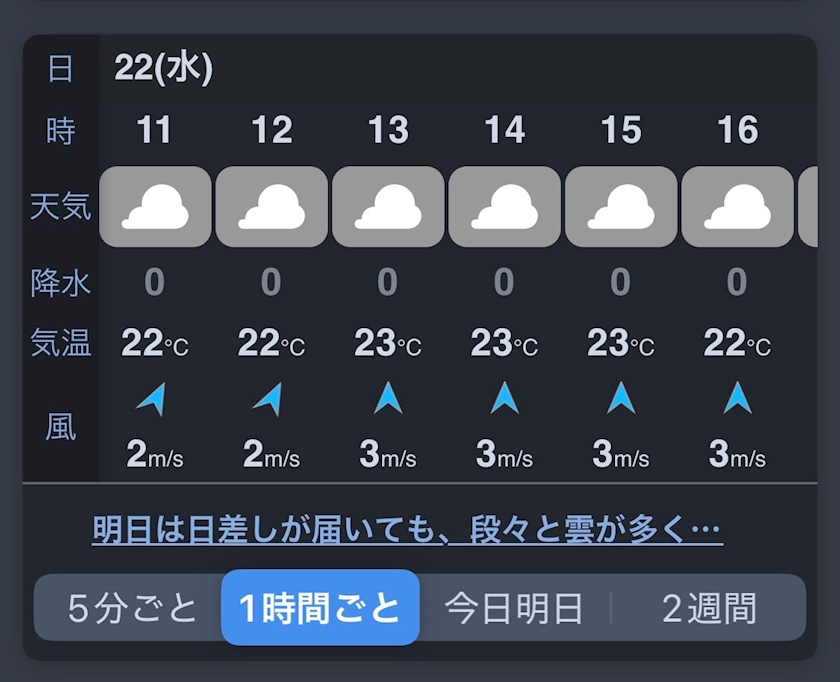Click the 23°C temperature at 13 o'clock
This screenshot has width=840, height=682.
(388, 343)
